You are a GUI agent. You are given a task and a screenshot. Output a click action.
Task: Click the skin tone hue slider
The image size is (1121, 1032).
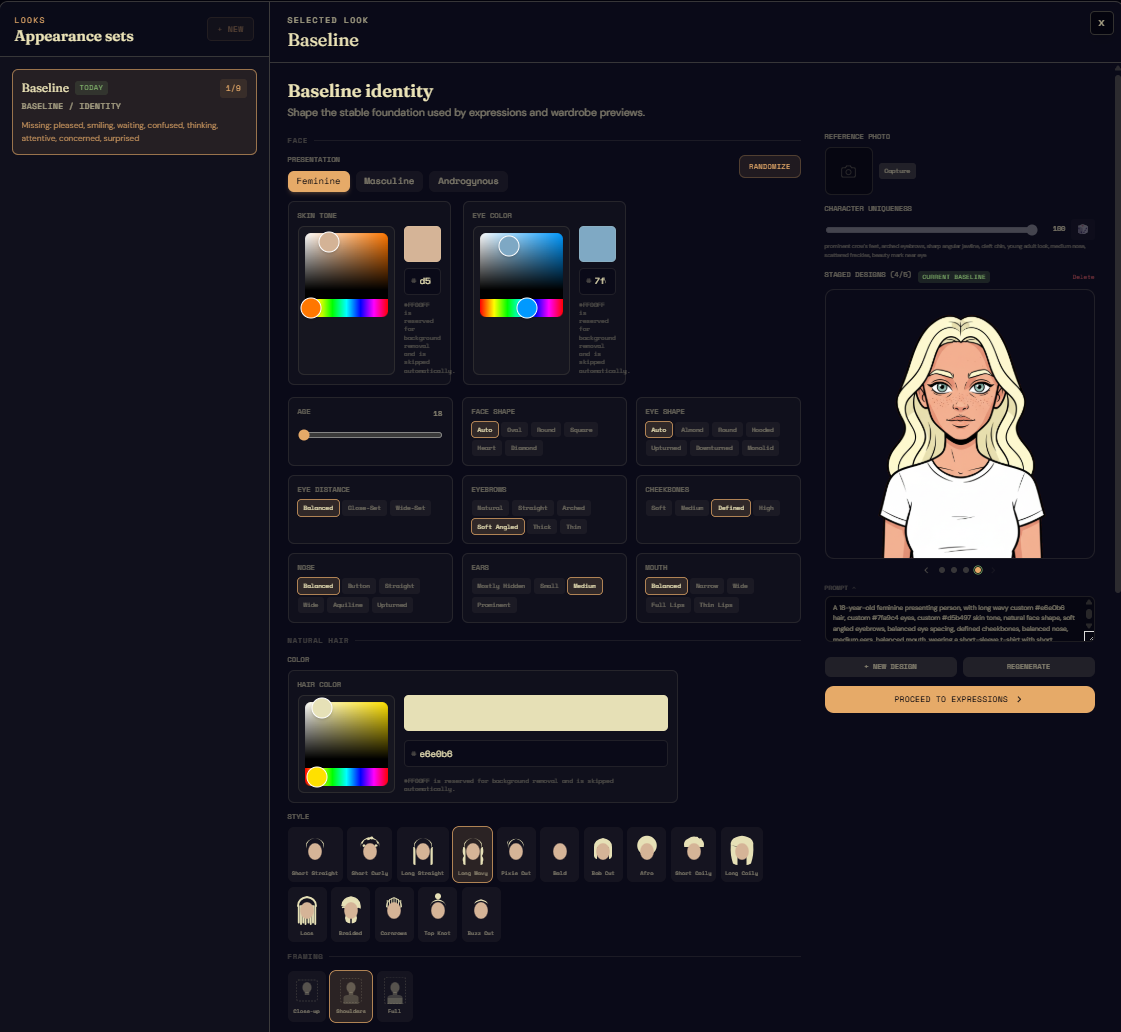pos(347,308)
